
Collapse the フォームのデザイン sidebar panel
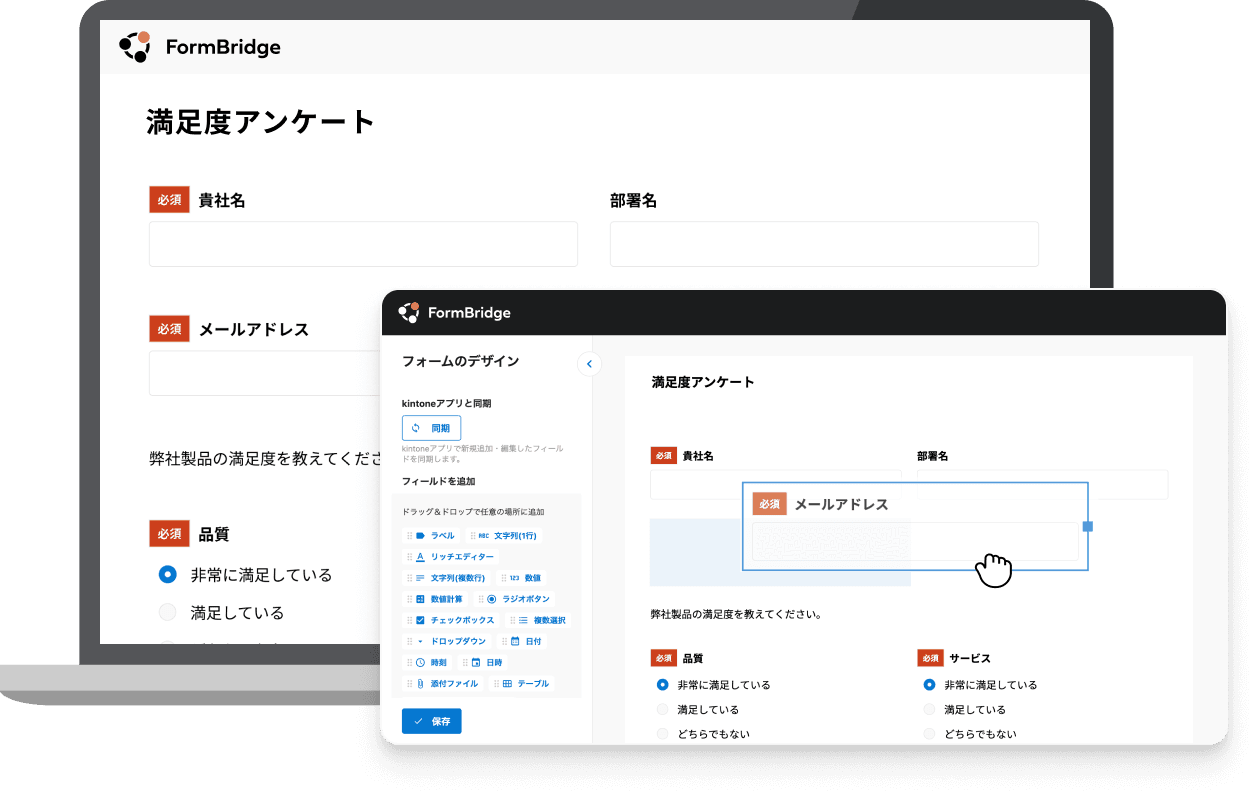[x=589, y=364]
